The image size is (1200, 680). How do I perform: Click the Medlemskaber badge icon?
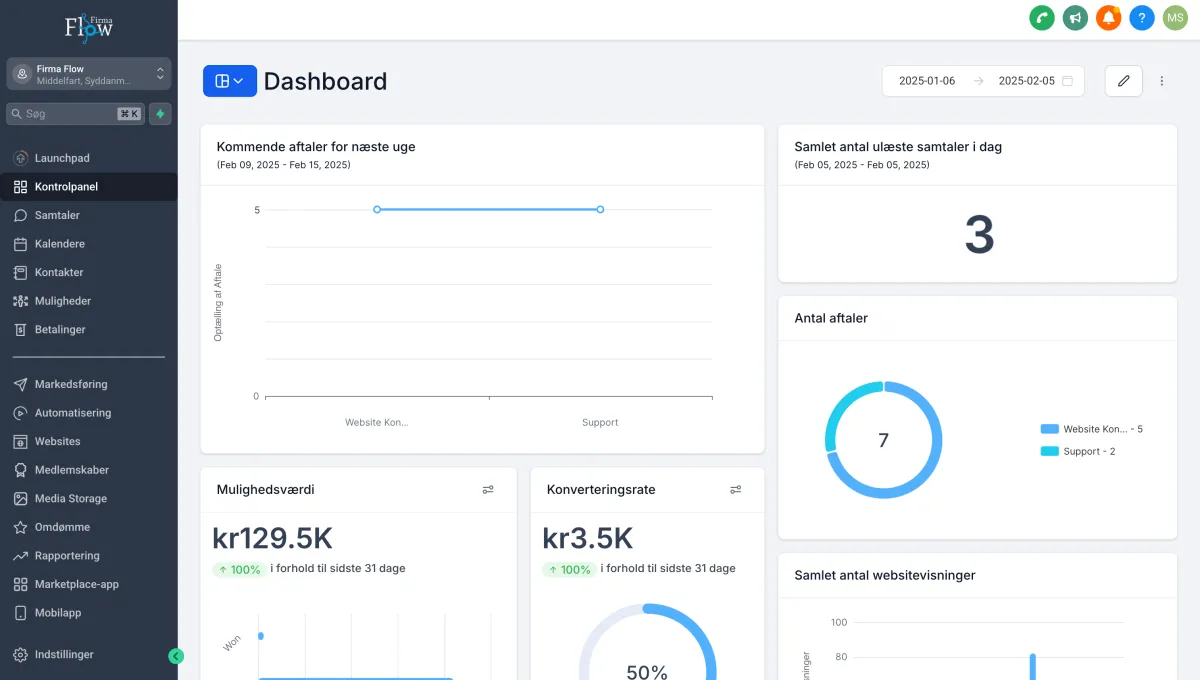click(20, 470)
